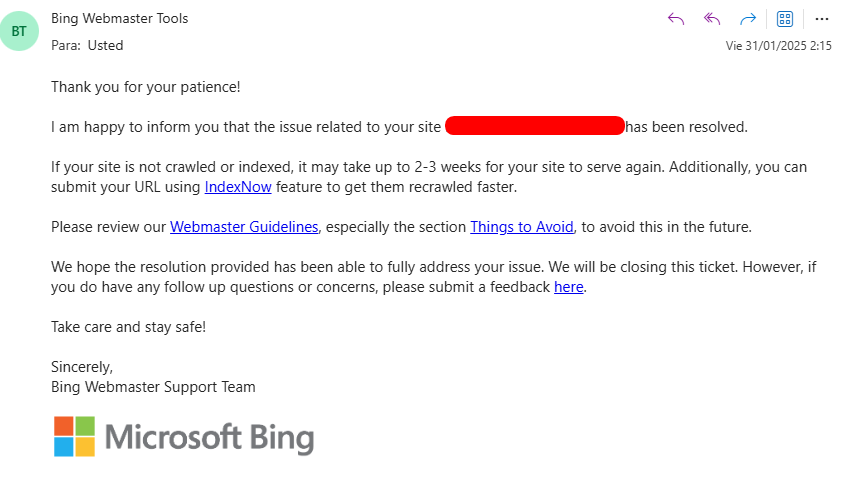Click the "Thank you for your patience!" line
Image resolution: width=855 pixels, height=482 pixels.
pos(146,87)
